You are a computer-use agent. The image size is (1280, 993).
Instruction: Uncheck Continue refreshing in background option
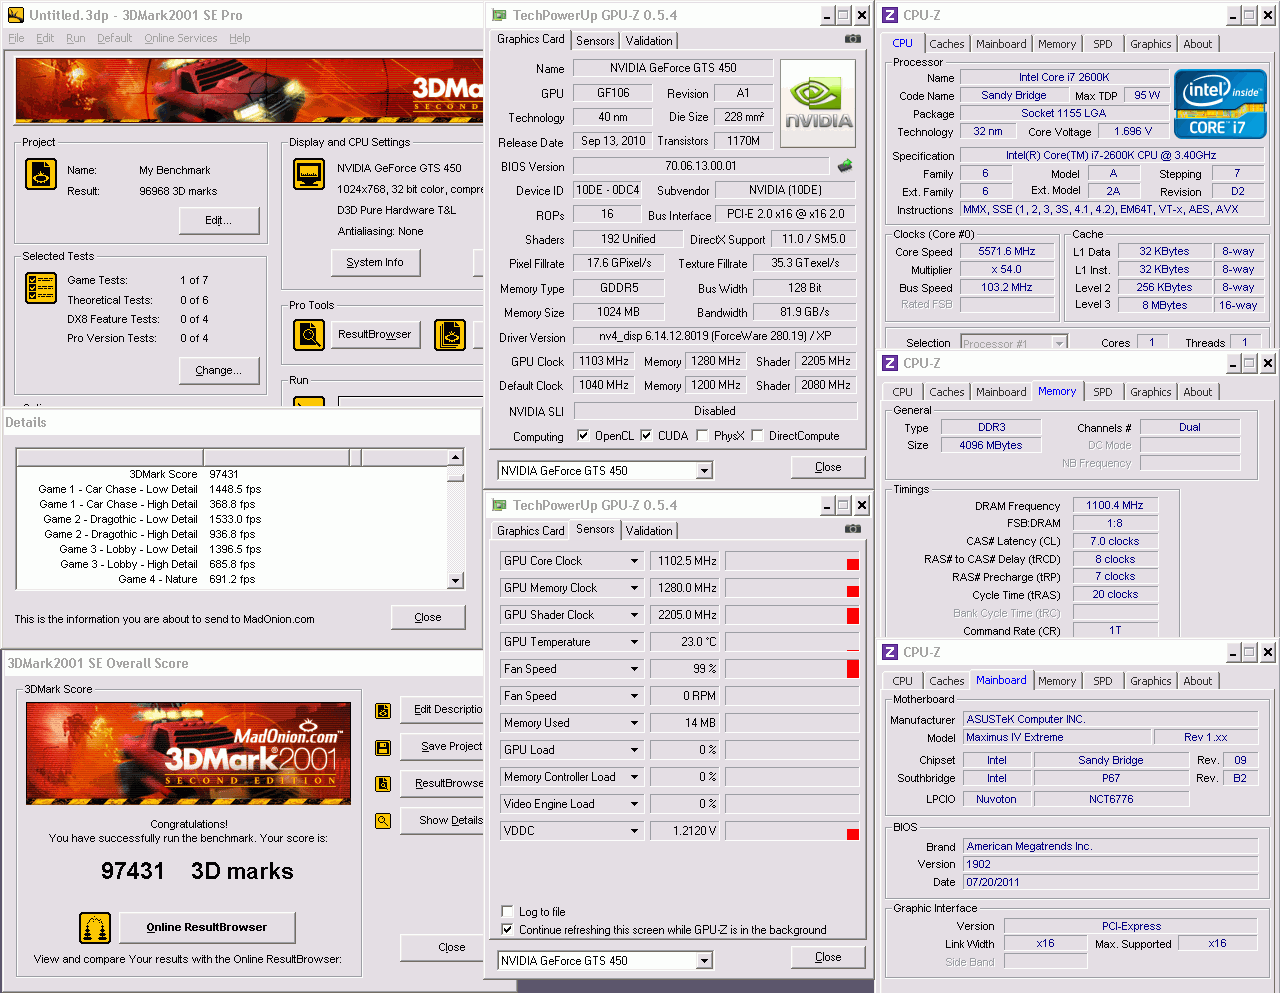[507, 929]
